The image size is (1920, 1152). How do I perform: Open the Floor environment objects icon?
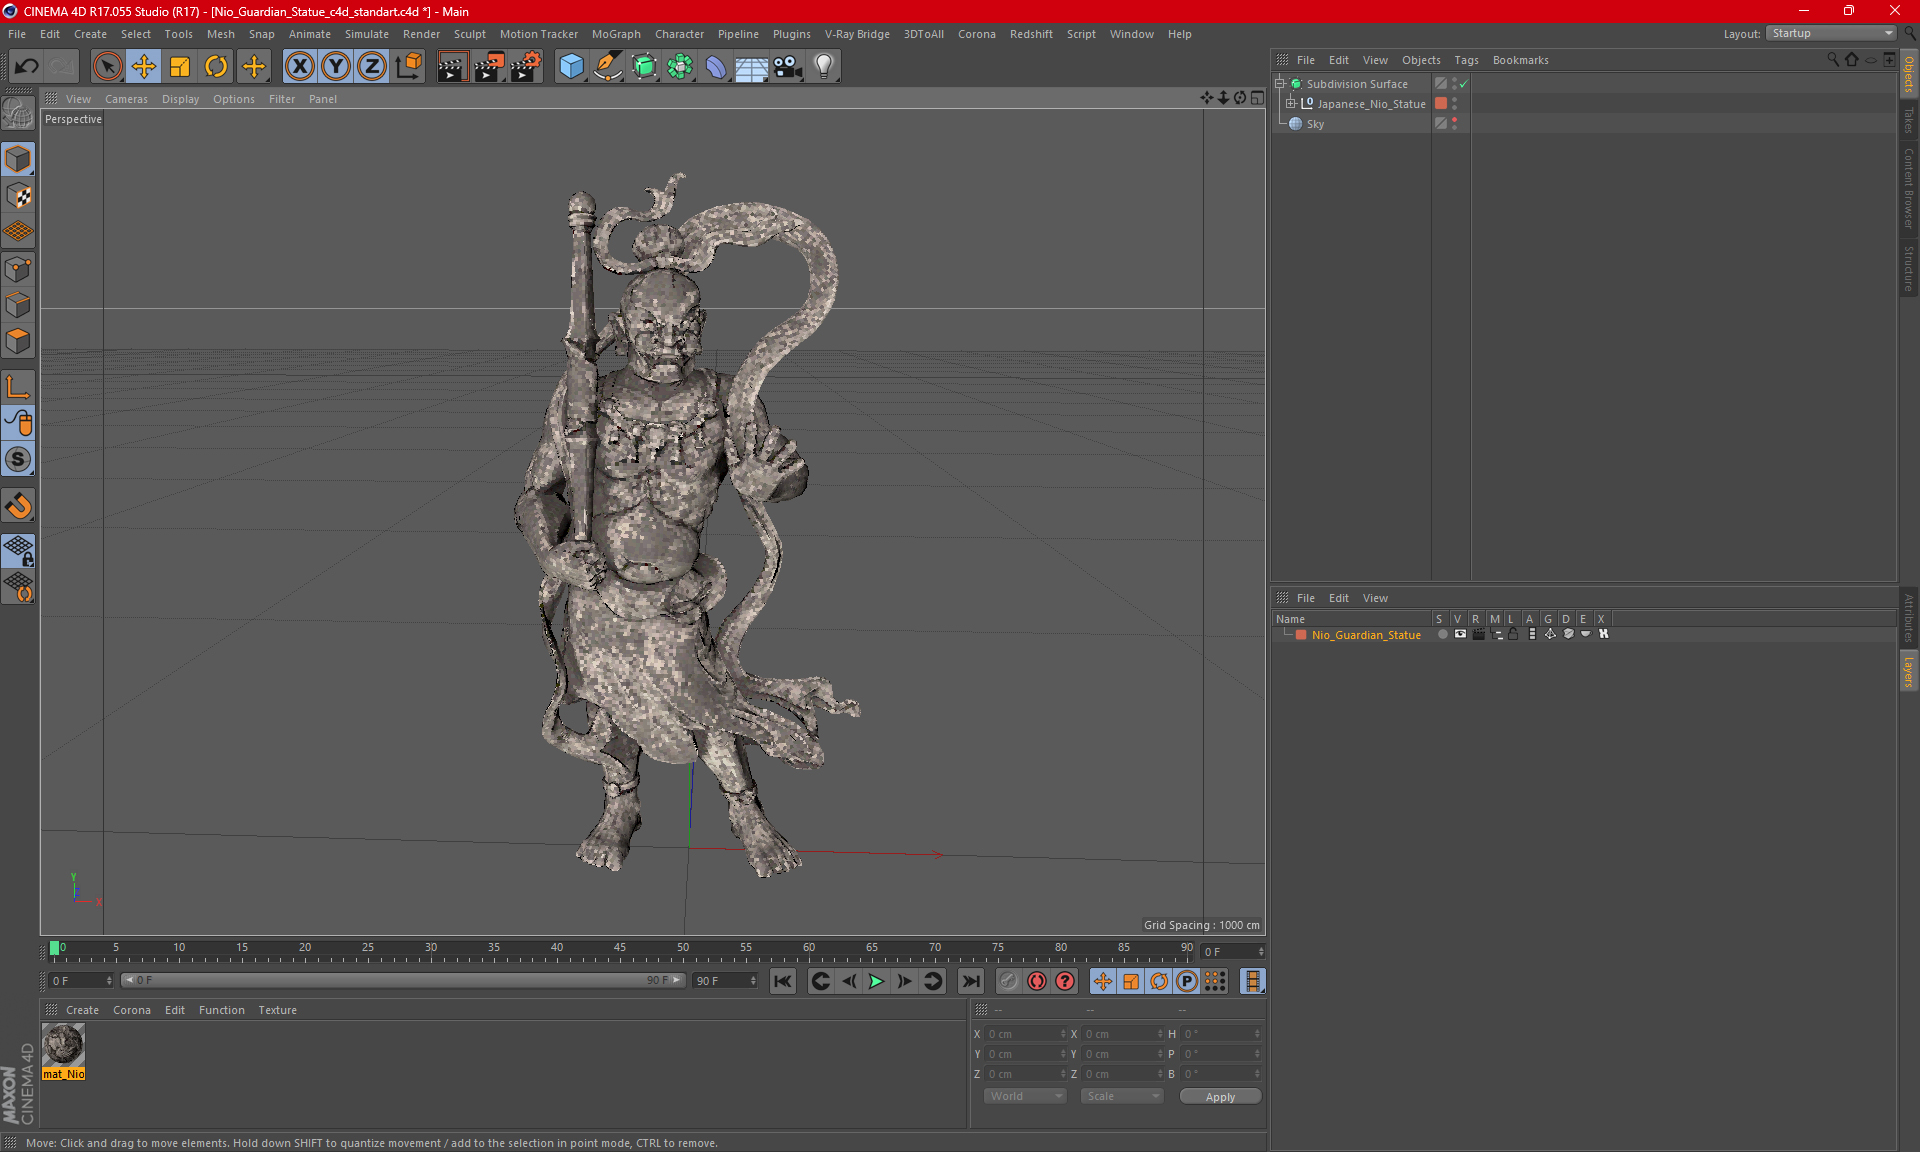pos(752,67)
